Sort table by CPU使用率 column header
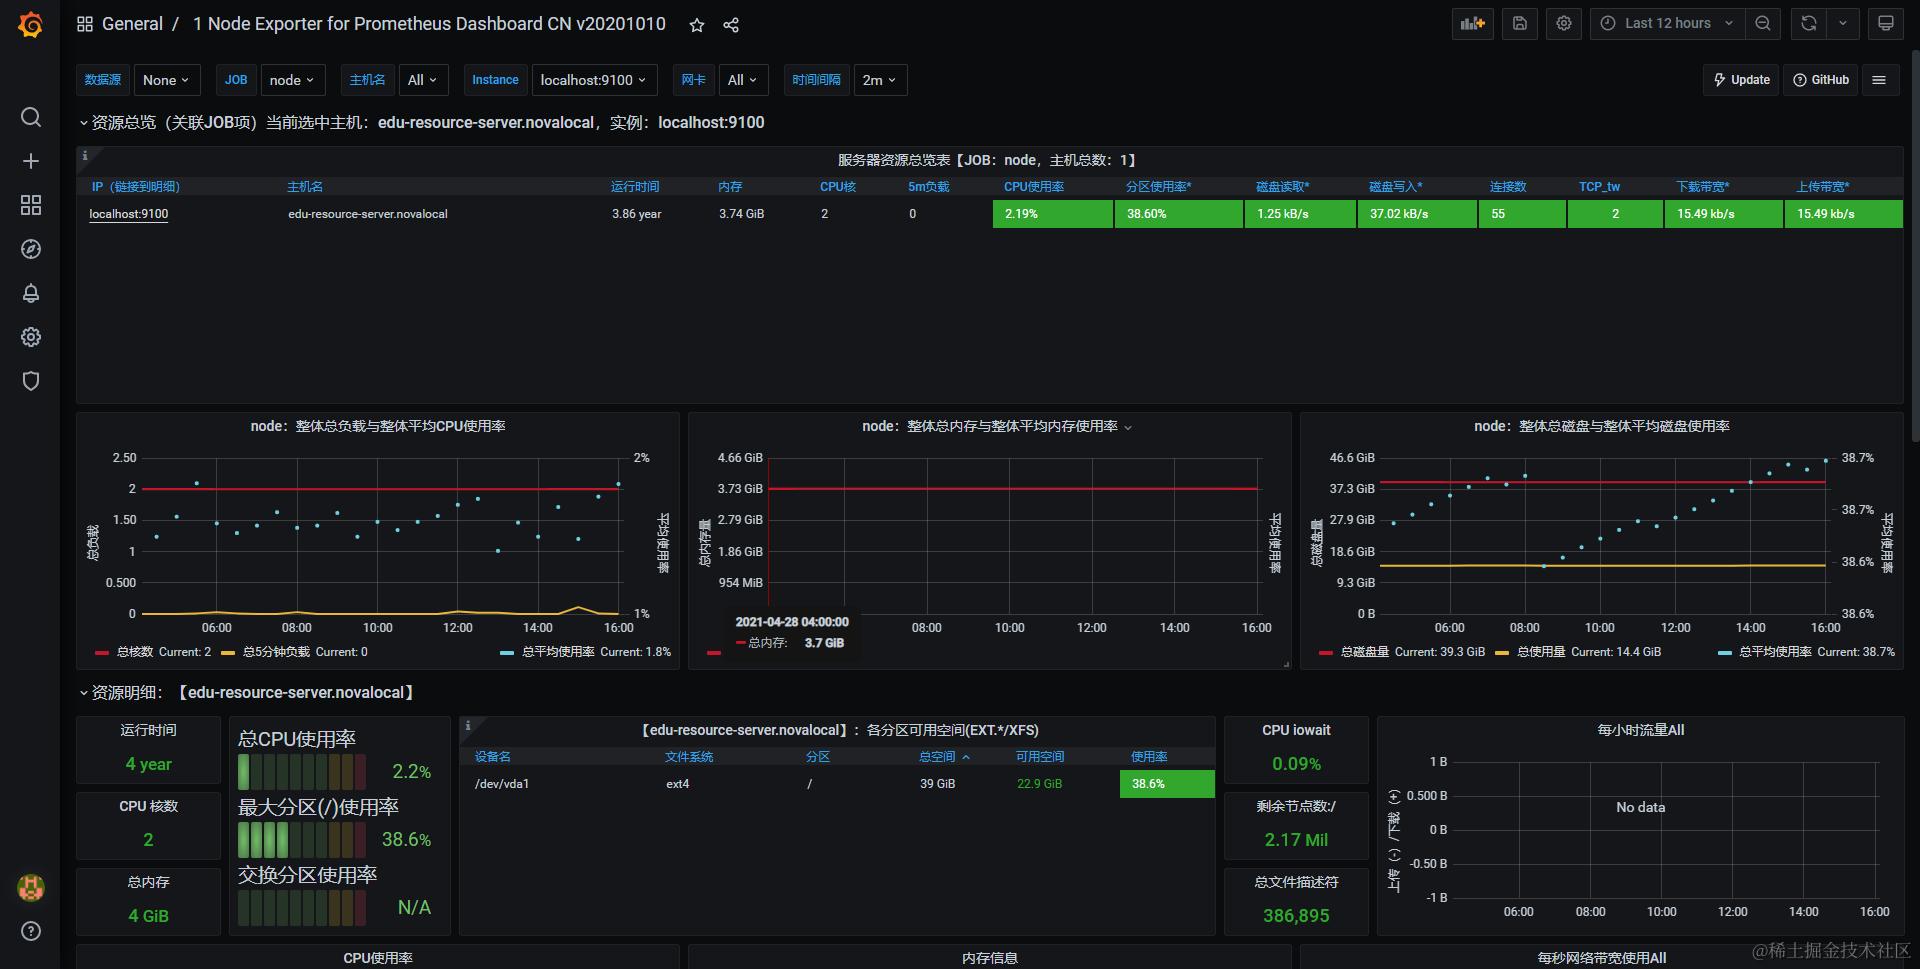Viewport: 1920px width, 969px height. click(x=1034, y=187)
